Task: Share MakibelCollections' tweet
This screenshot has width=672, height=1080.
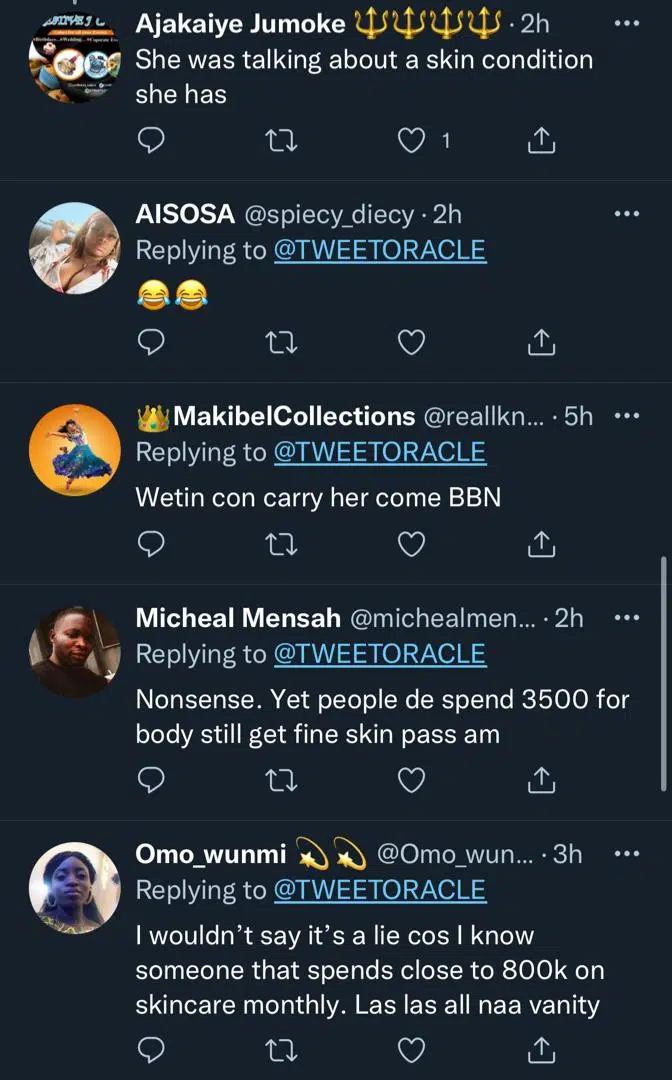Action: [x=540, y=544]
